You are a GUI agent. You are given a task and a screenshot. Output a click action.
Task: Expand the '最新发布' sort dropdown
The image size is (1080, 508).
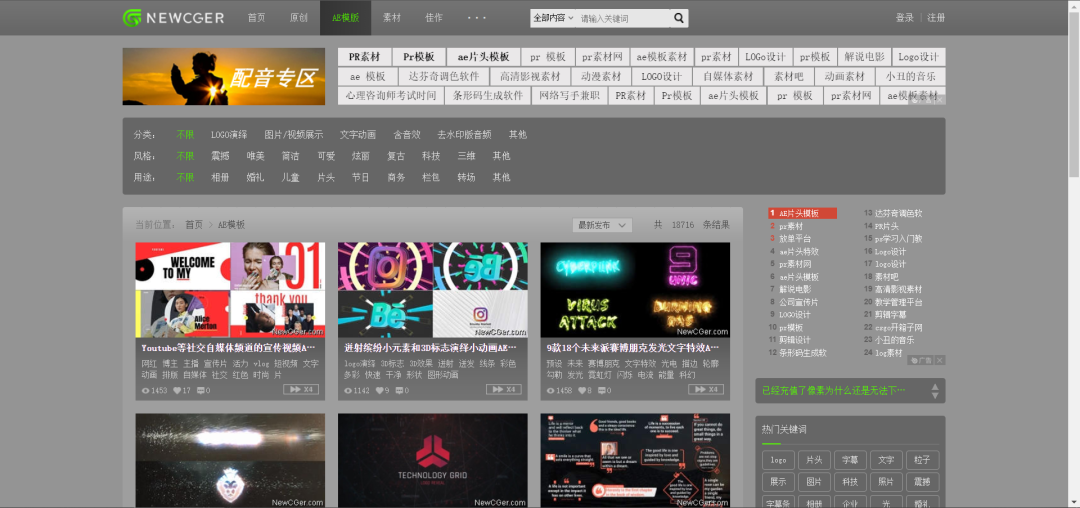(602, 225)
